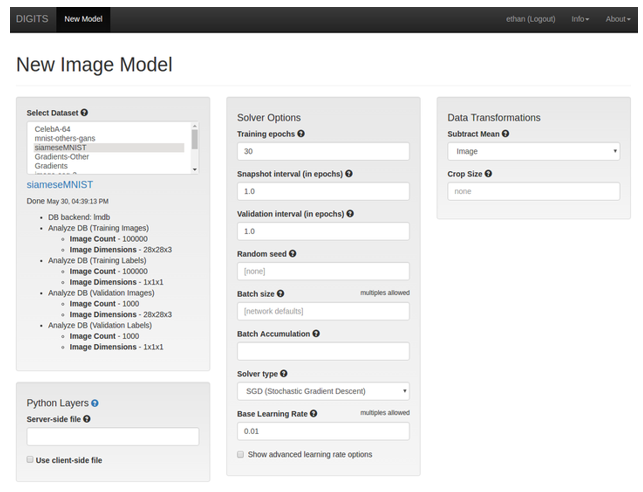Click help icon beside Snapshot interval

pos(348,173)
